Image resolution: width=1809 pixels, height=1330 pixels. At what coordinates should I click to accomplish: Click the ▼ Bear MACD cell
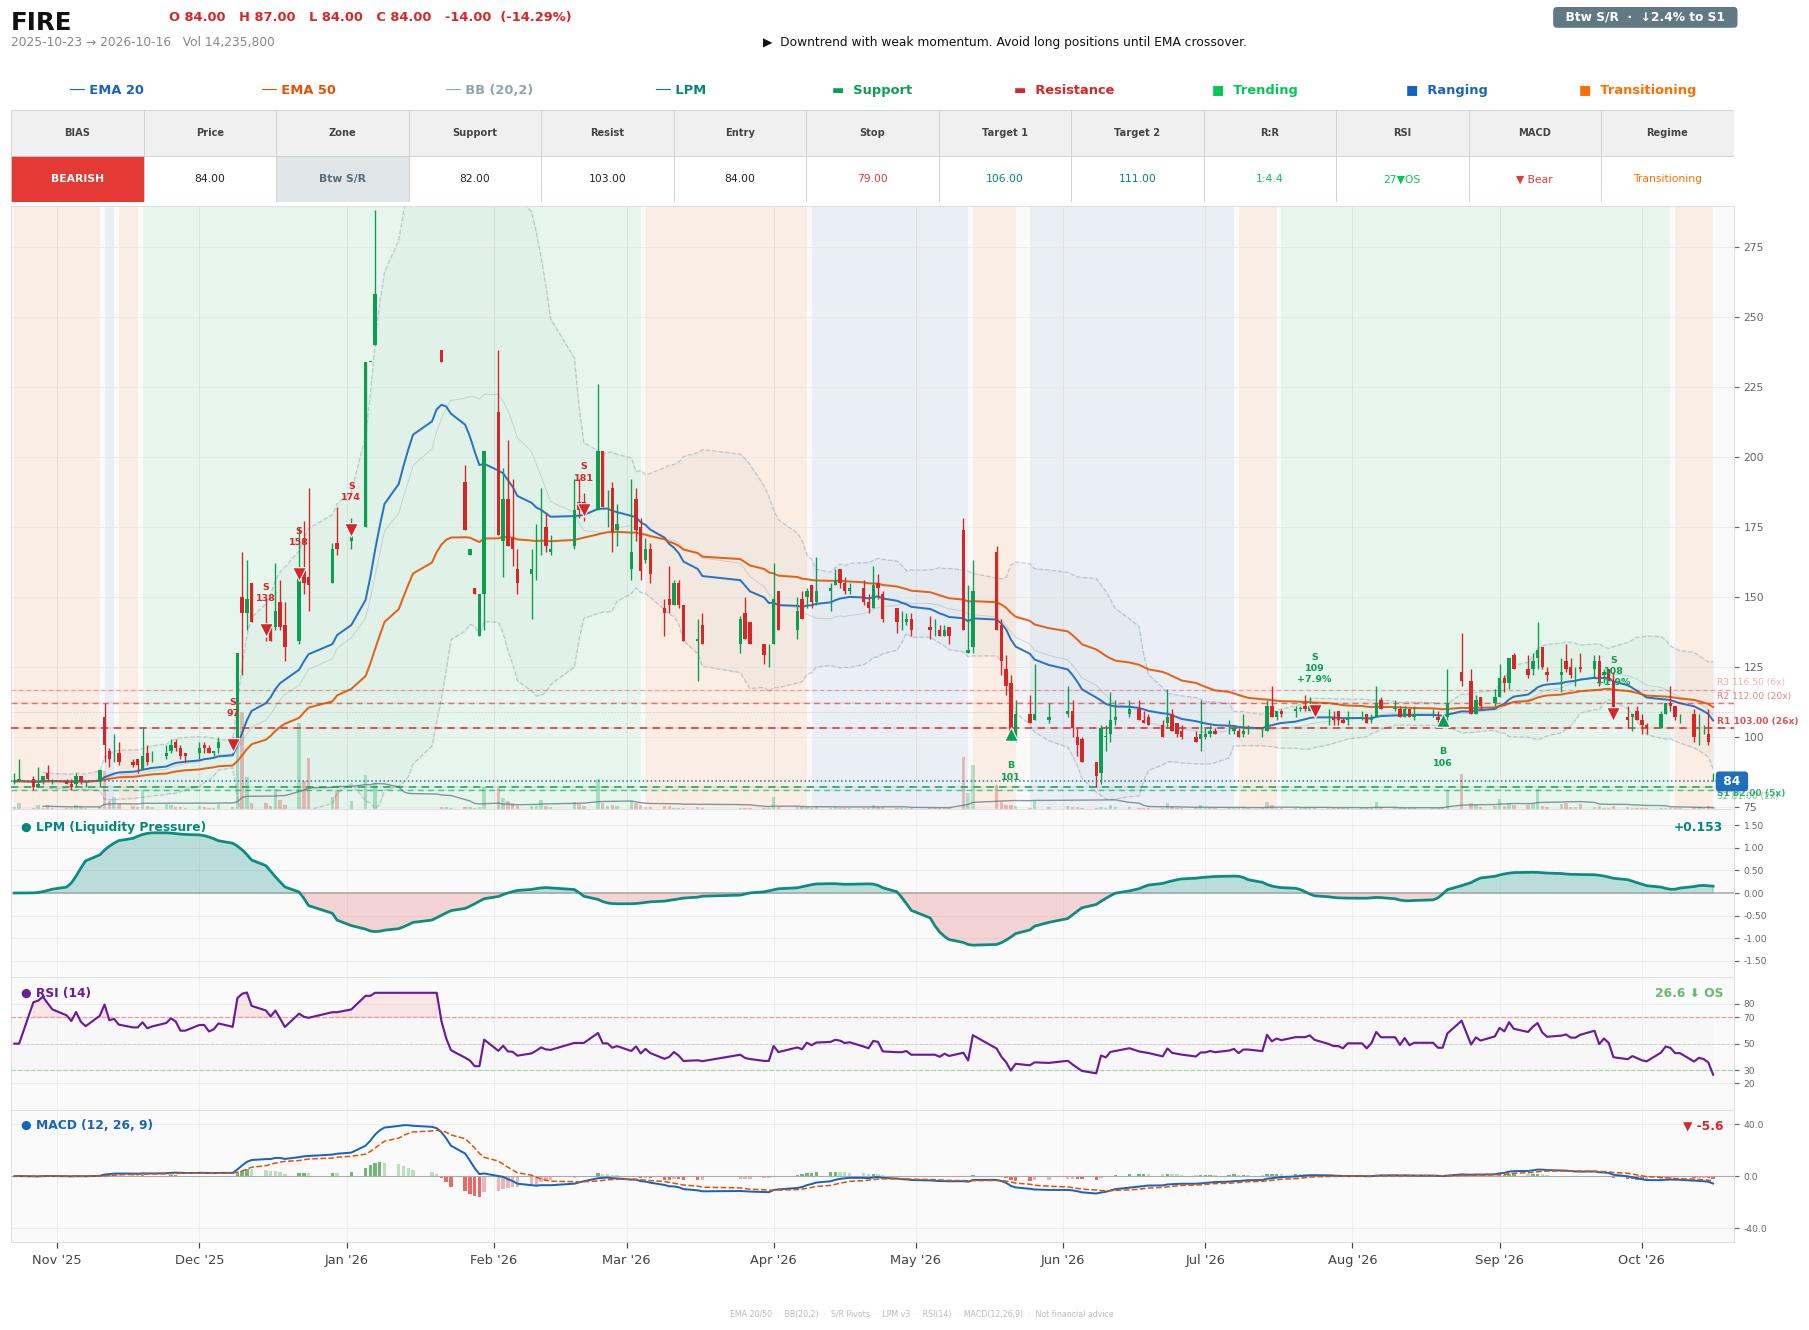[1534, 179]
